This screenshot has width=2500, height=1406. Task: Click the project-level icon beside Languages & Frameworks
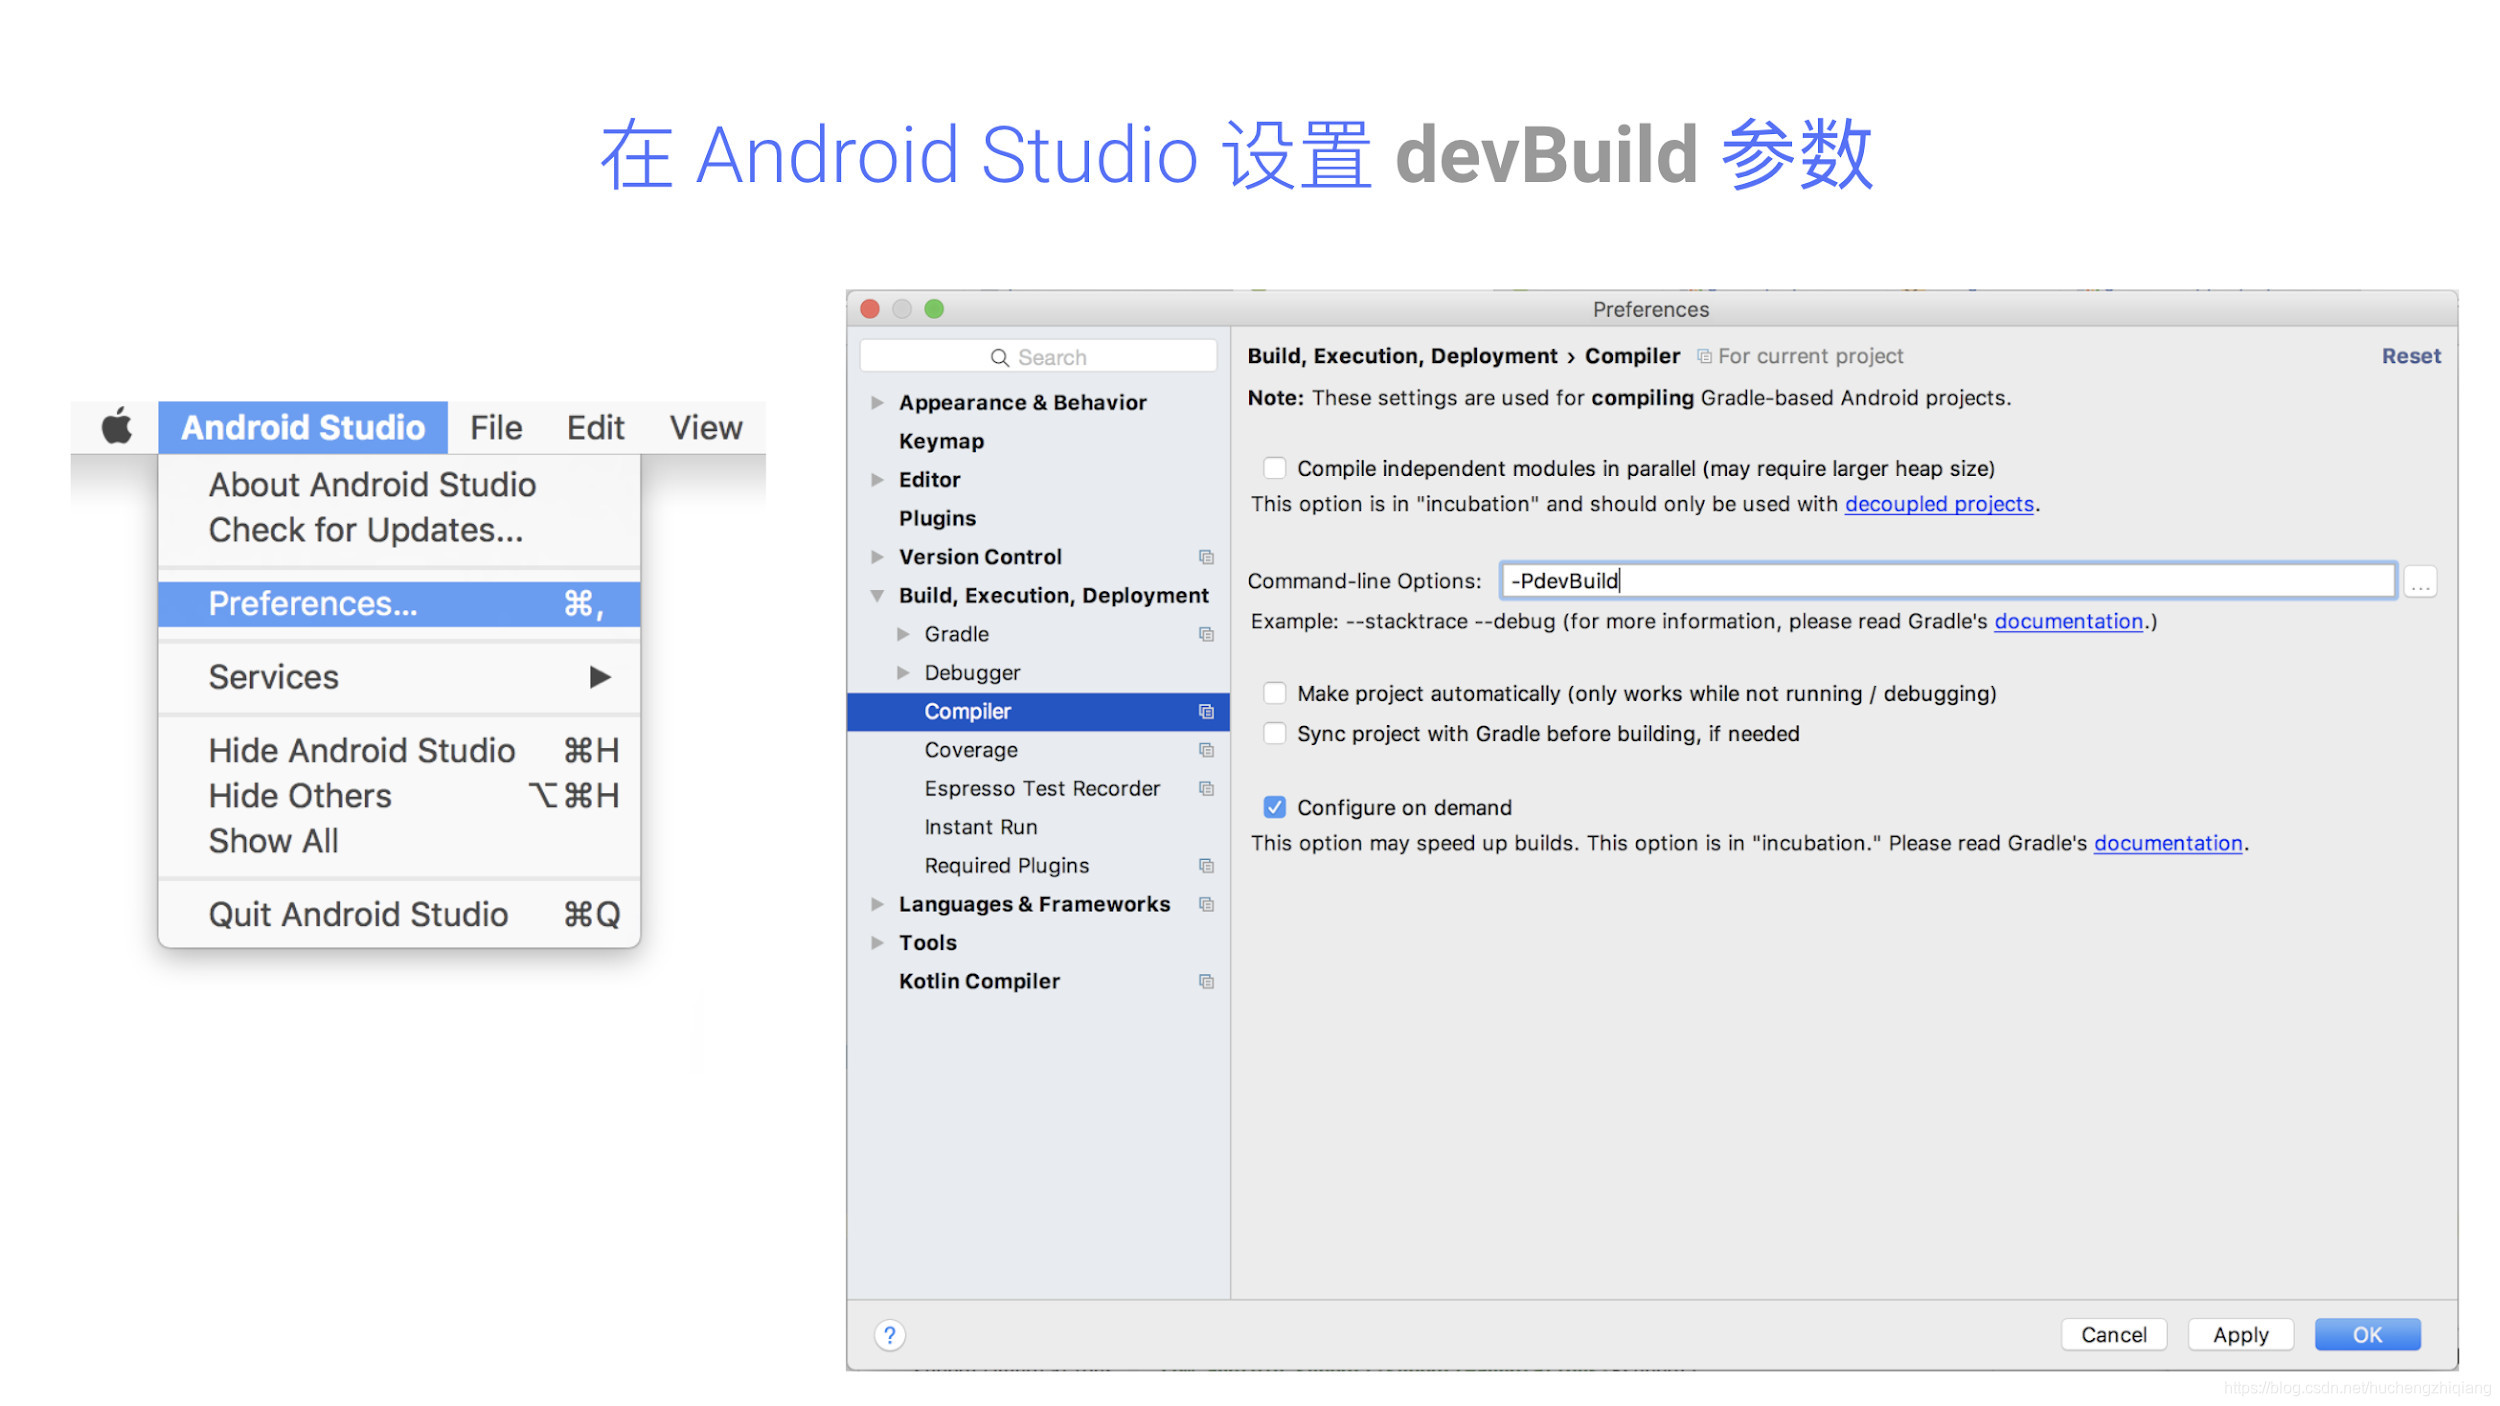[1206, 904]
